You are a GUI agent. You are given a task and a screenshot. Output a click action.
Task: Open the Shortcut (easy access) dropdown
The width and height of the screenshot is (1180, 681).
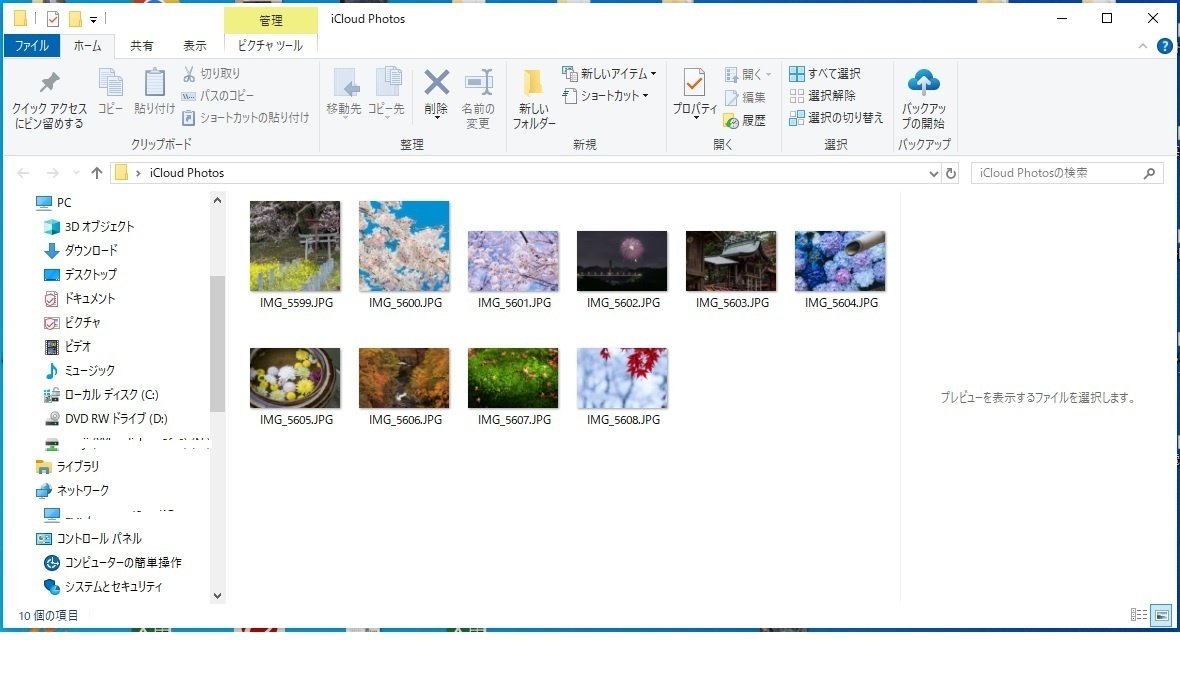click(x=605, y=96)
